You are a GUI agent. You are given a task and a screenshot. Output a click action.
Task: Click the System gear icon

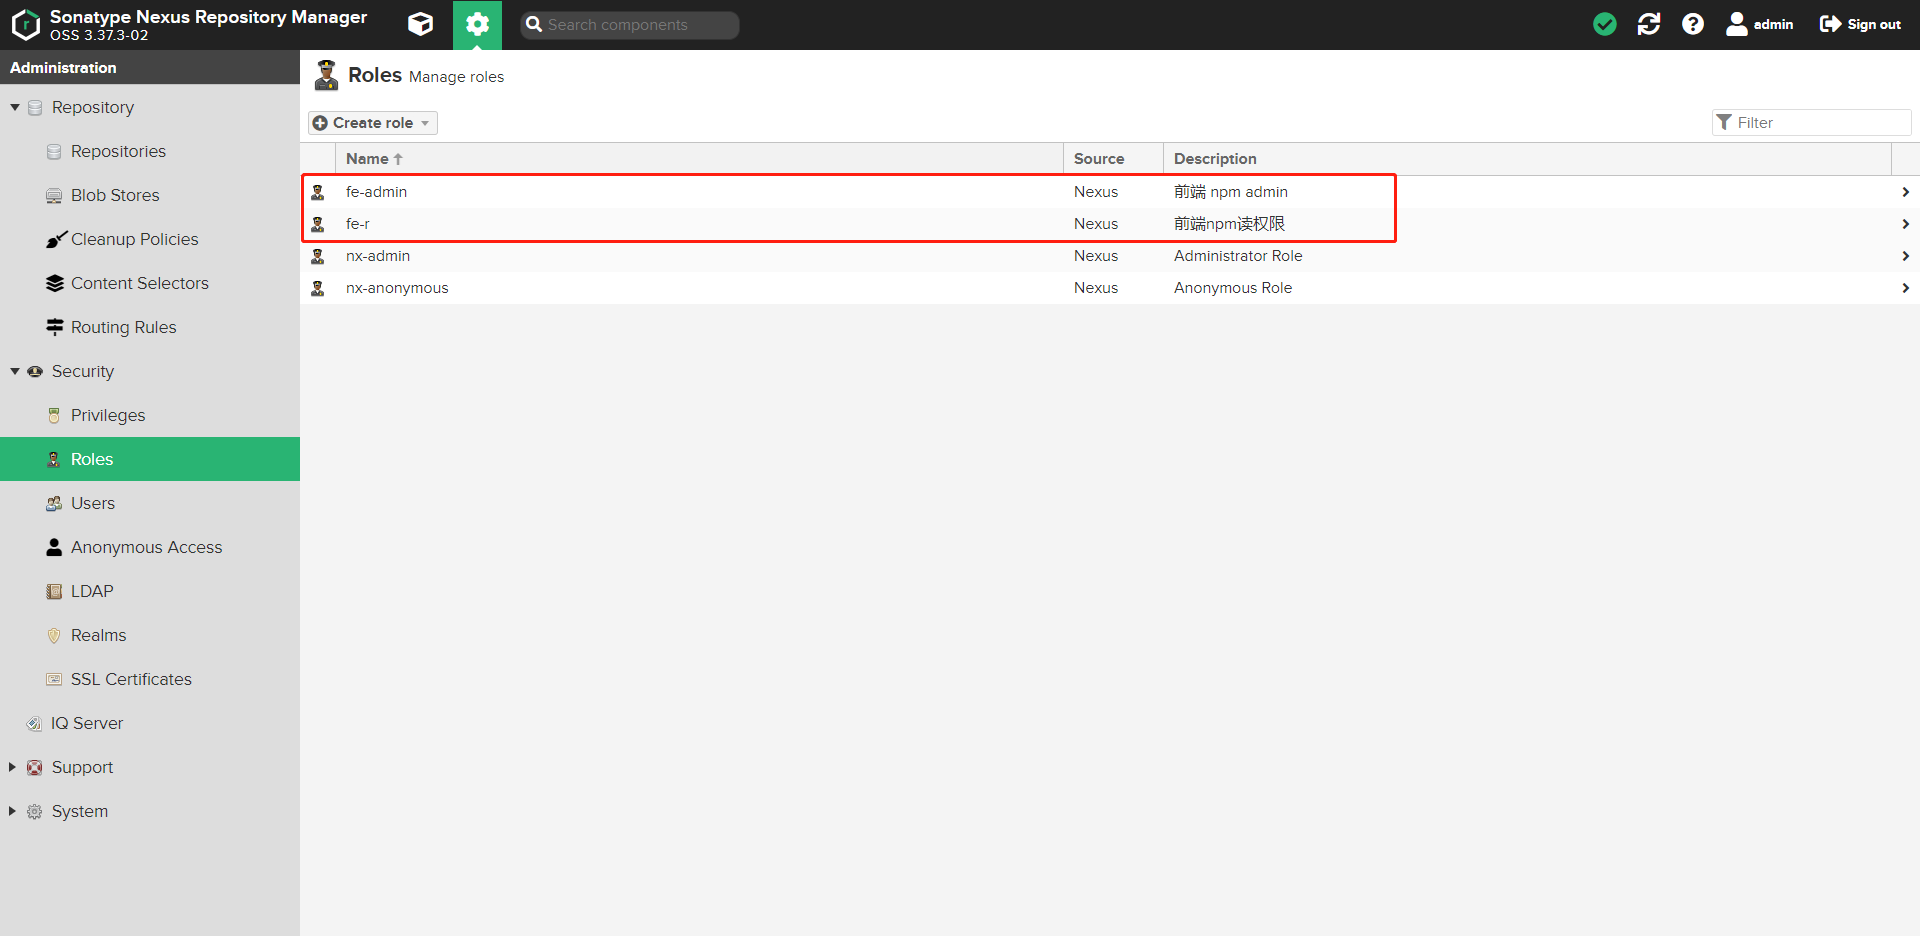point(35,812)
